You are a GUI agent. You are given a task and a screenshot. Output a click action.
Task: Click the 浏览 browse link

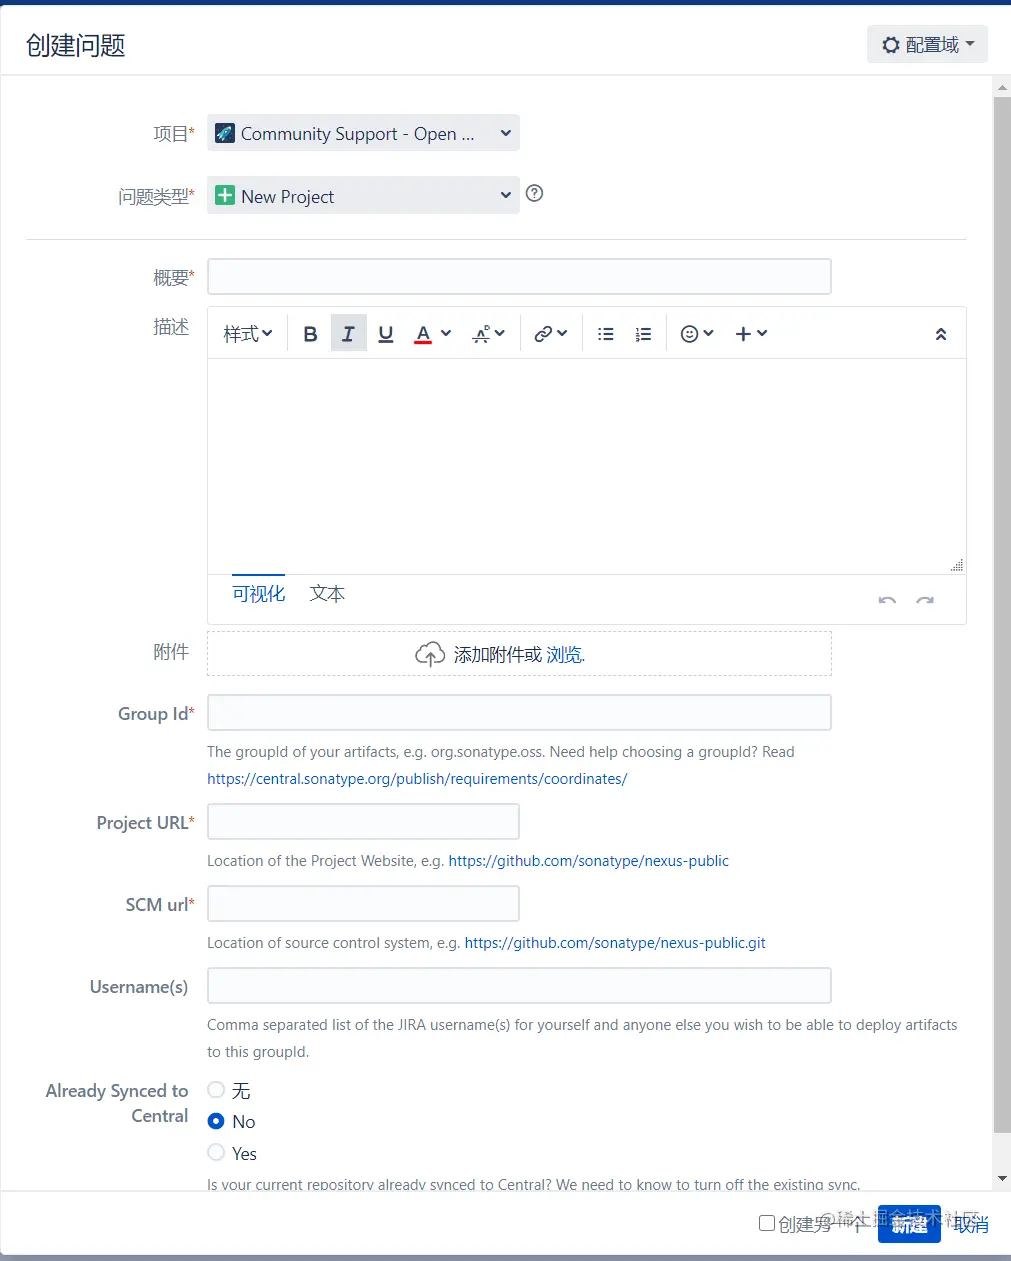pyautogui.click(x=565, y=654)
